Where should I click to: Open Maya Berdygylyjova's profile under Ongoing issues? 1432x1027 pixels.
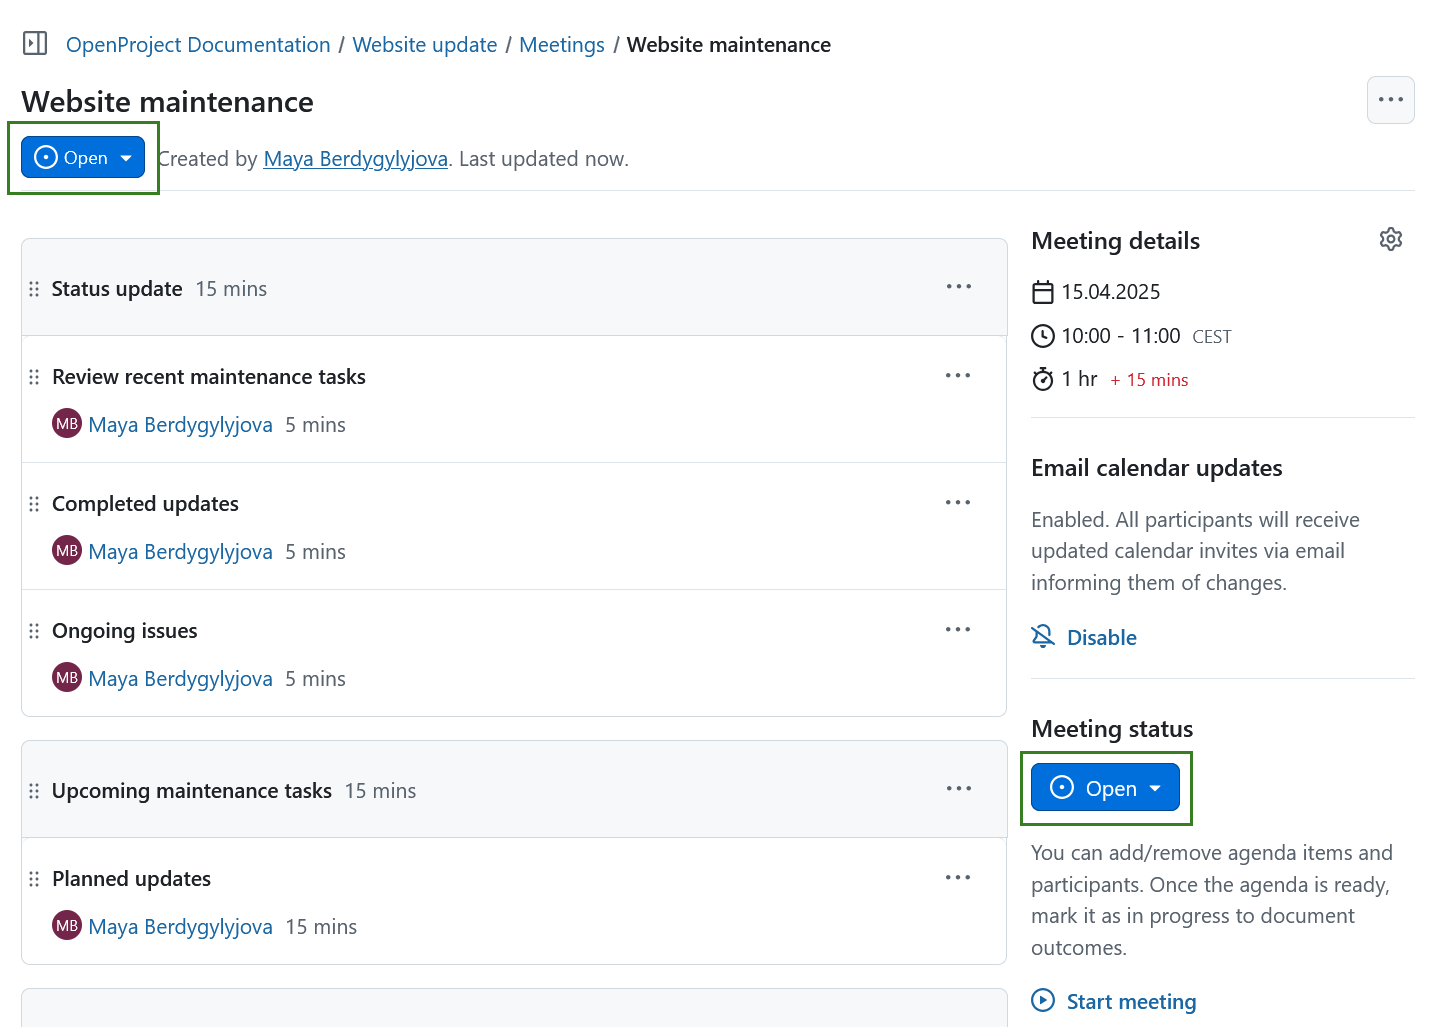click(x=180, y=678)
